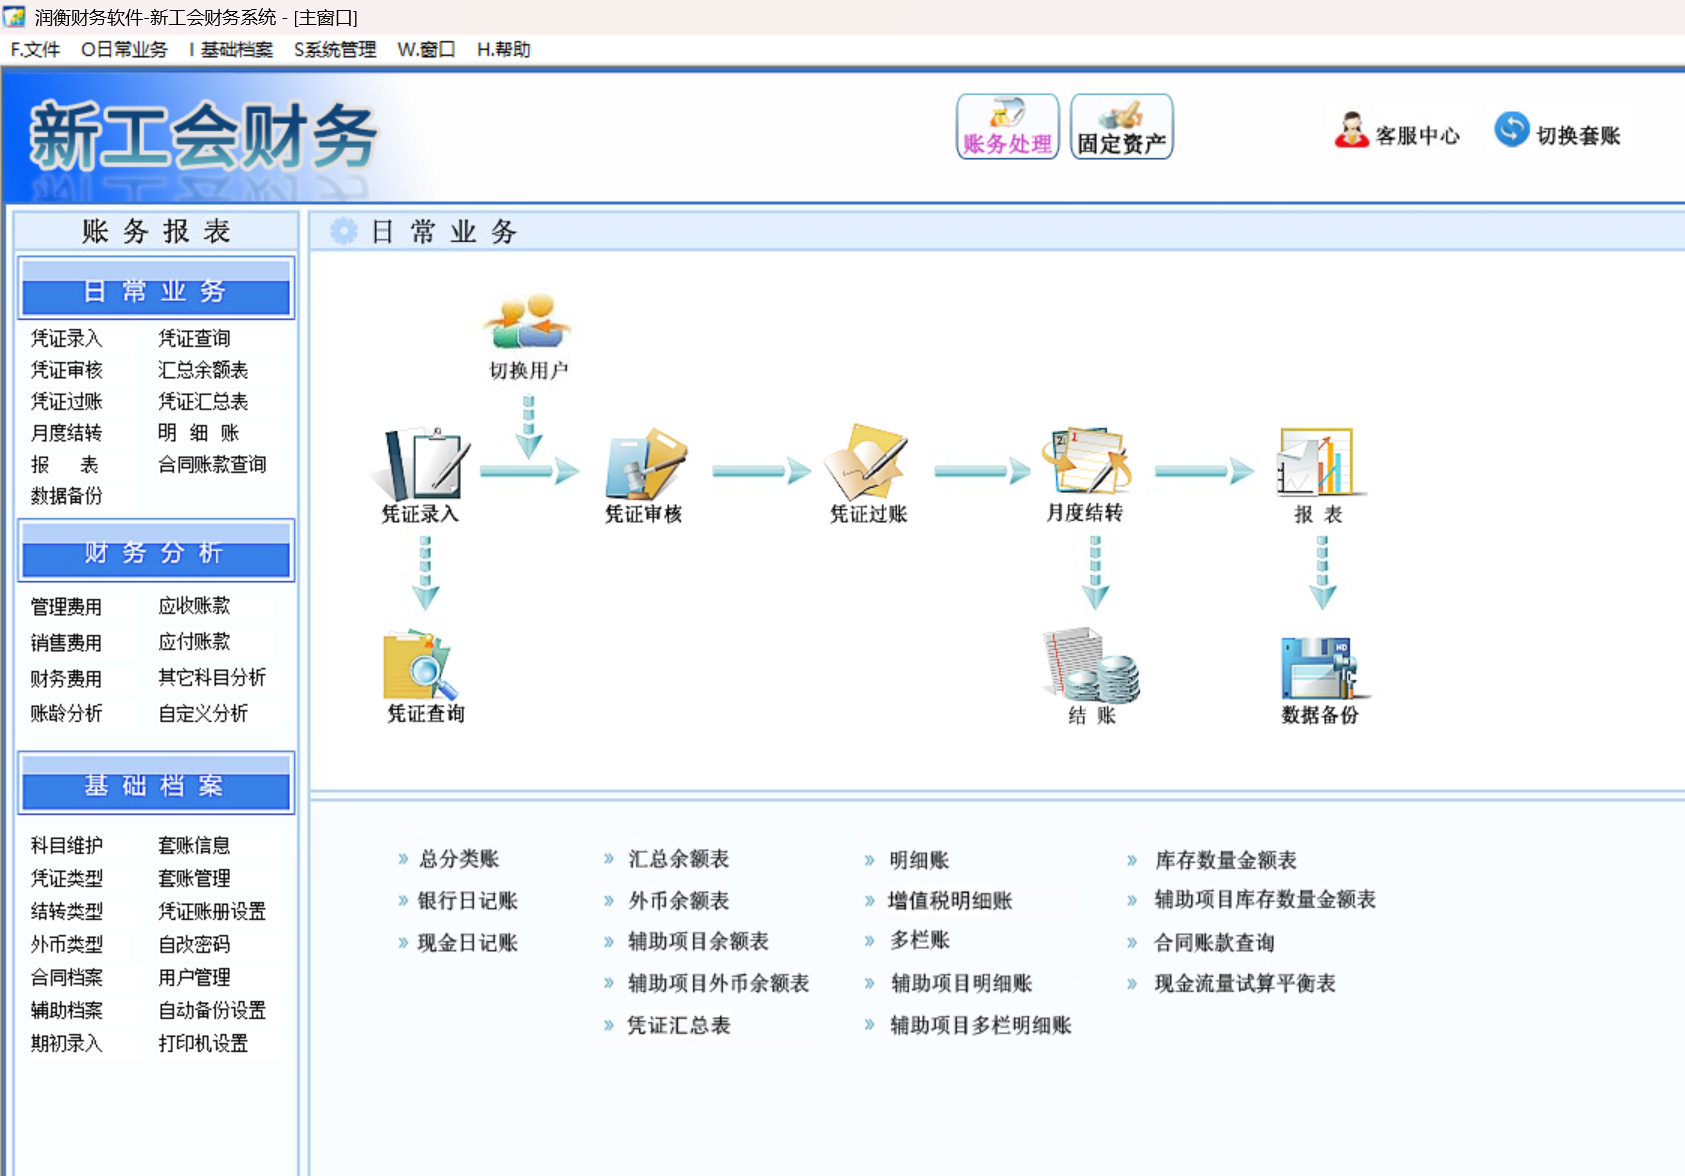Image resolution: width=1685 pixels, height=1176 pixels.
Task: Click the gear icon beside 日常业务 header
Action: [343, 231]
